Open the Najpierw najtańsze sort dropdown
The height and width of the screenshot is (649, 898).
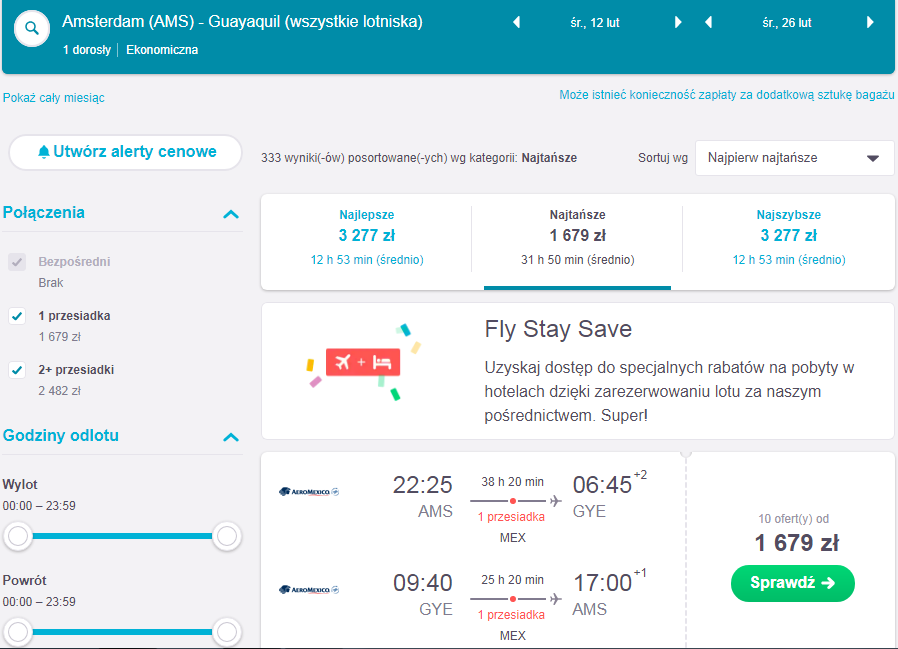(794, 158)
